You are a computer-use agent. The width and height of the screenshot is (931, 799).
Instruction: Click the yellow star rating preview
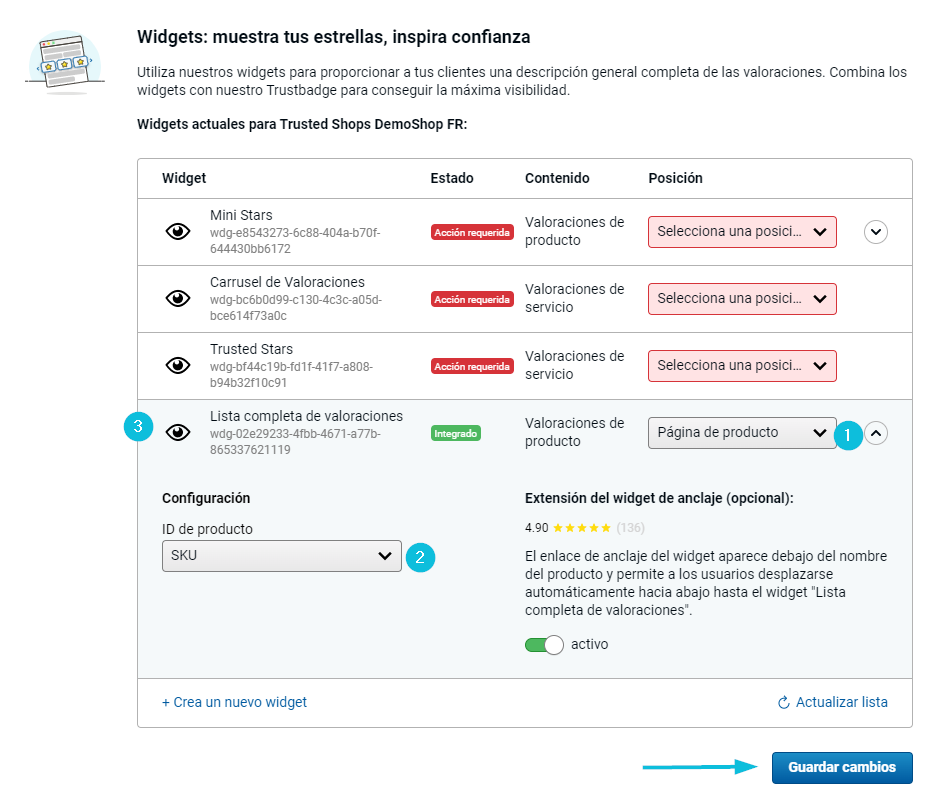[581, 527]
